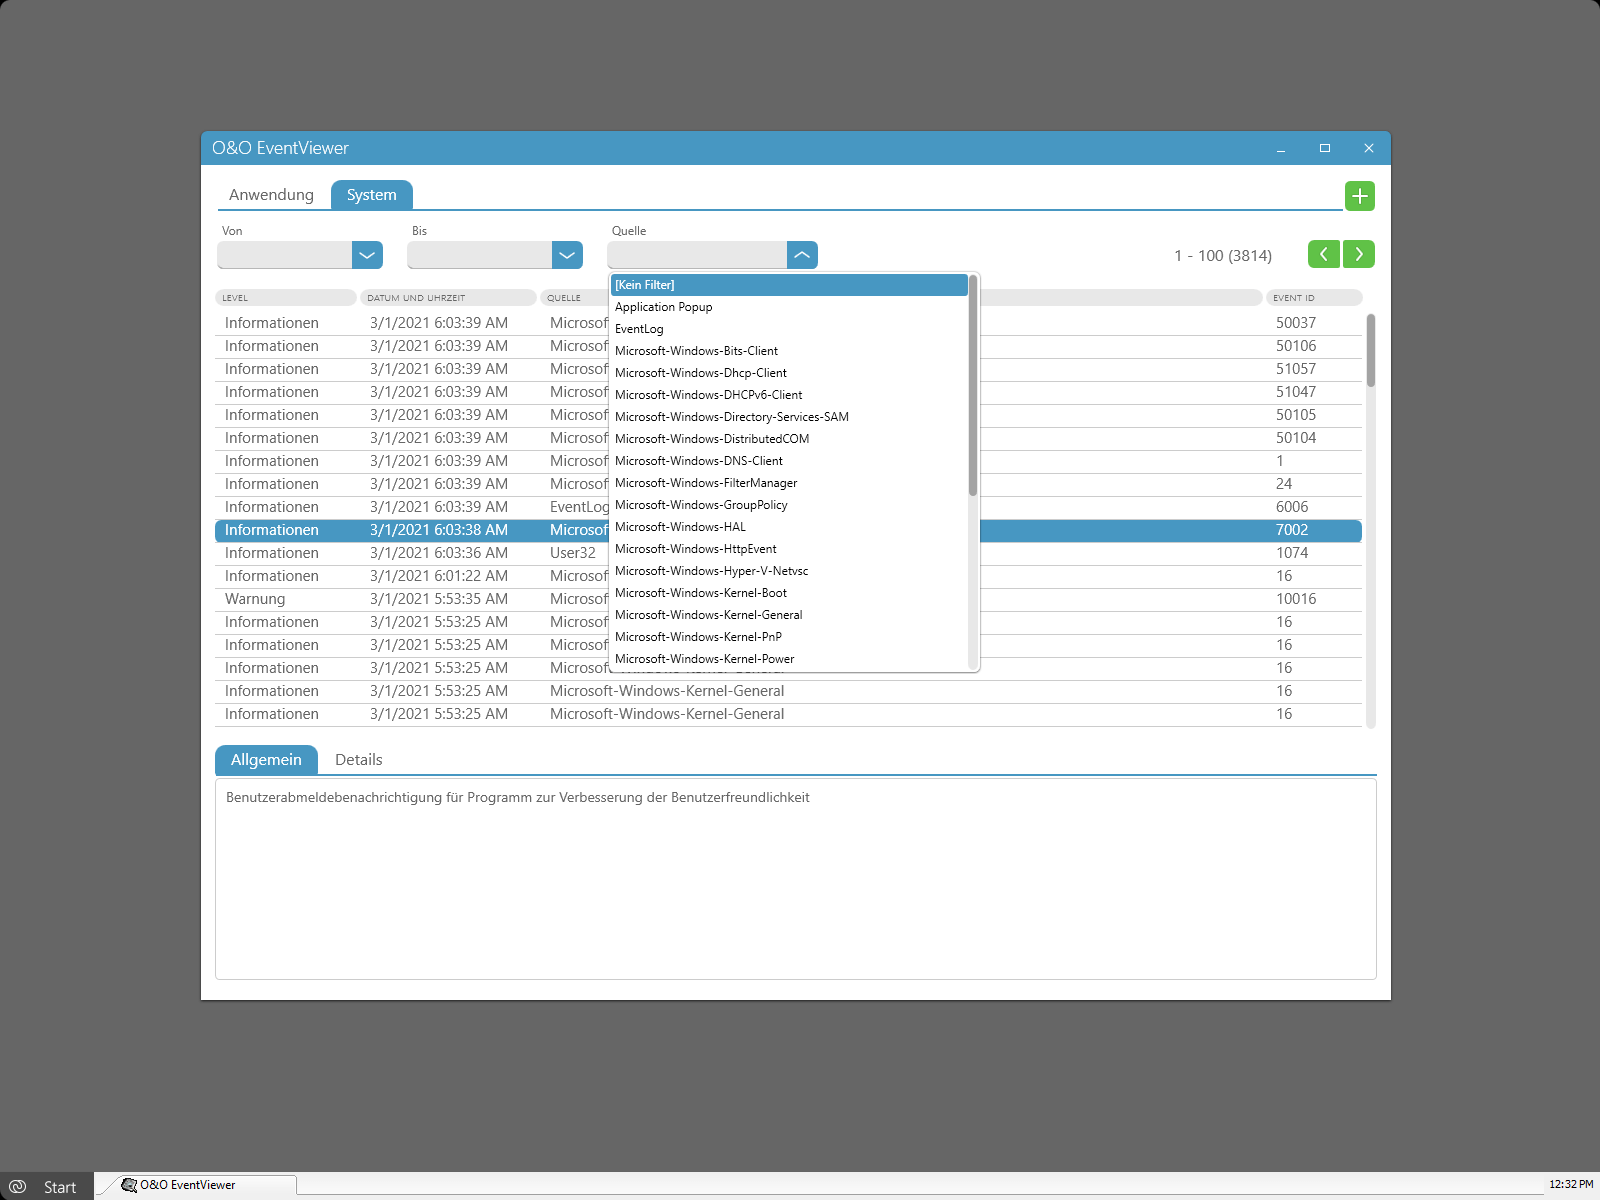Go to previous page with green left arrow
Image resolution: width=1600 pixels, height=1200 pixels.
1323,254
